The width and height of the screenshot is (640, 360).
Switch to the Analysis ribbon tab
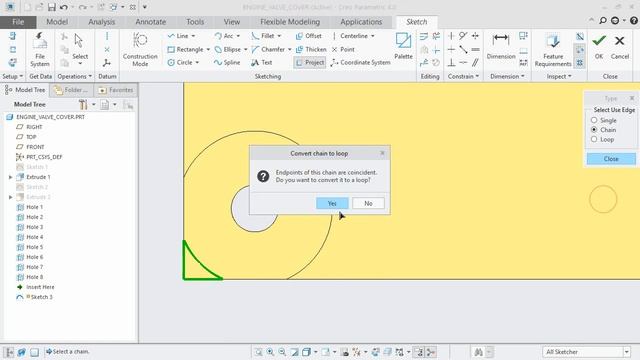102,22
